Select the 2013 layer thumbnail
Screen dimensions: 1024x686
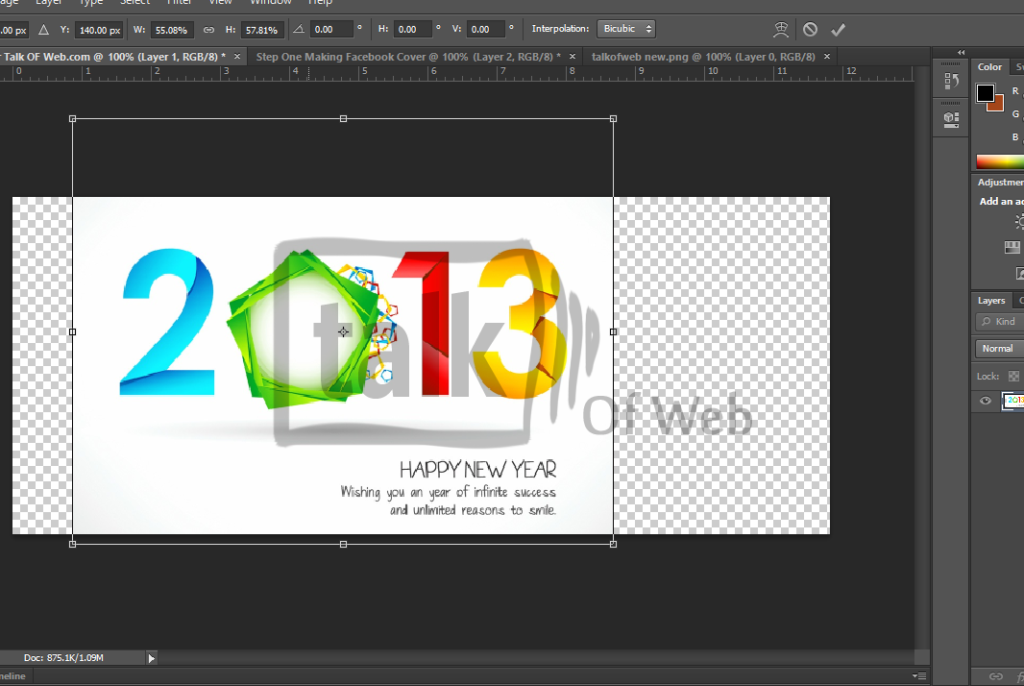1014,400
